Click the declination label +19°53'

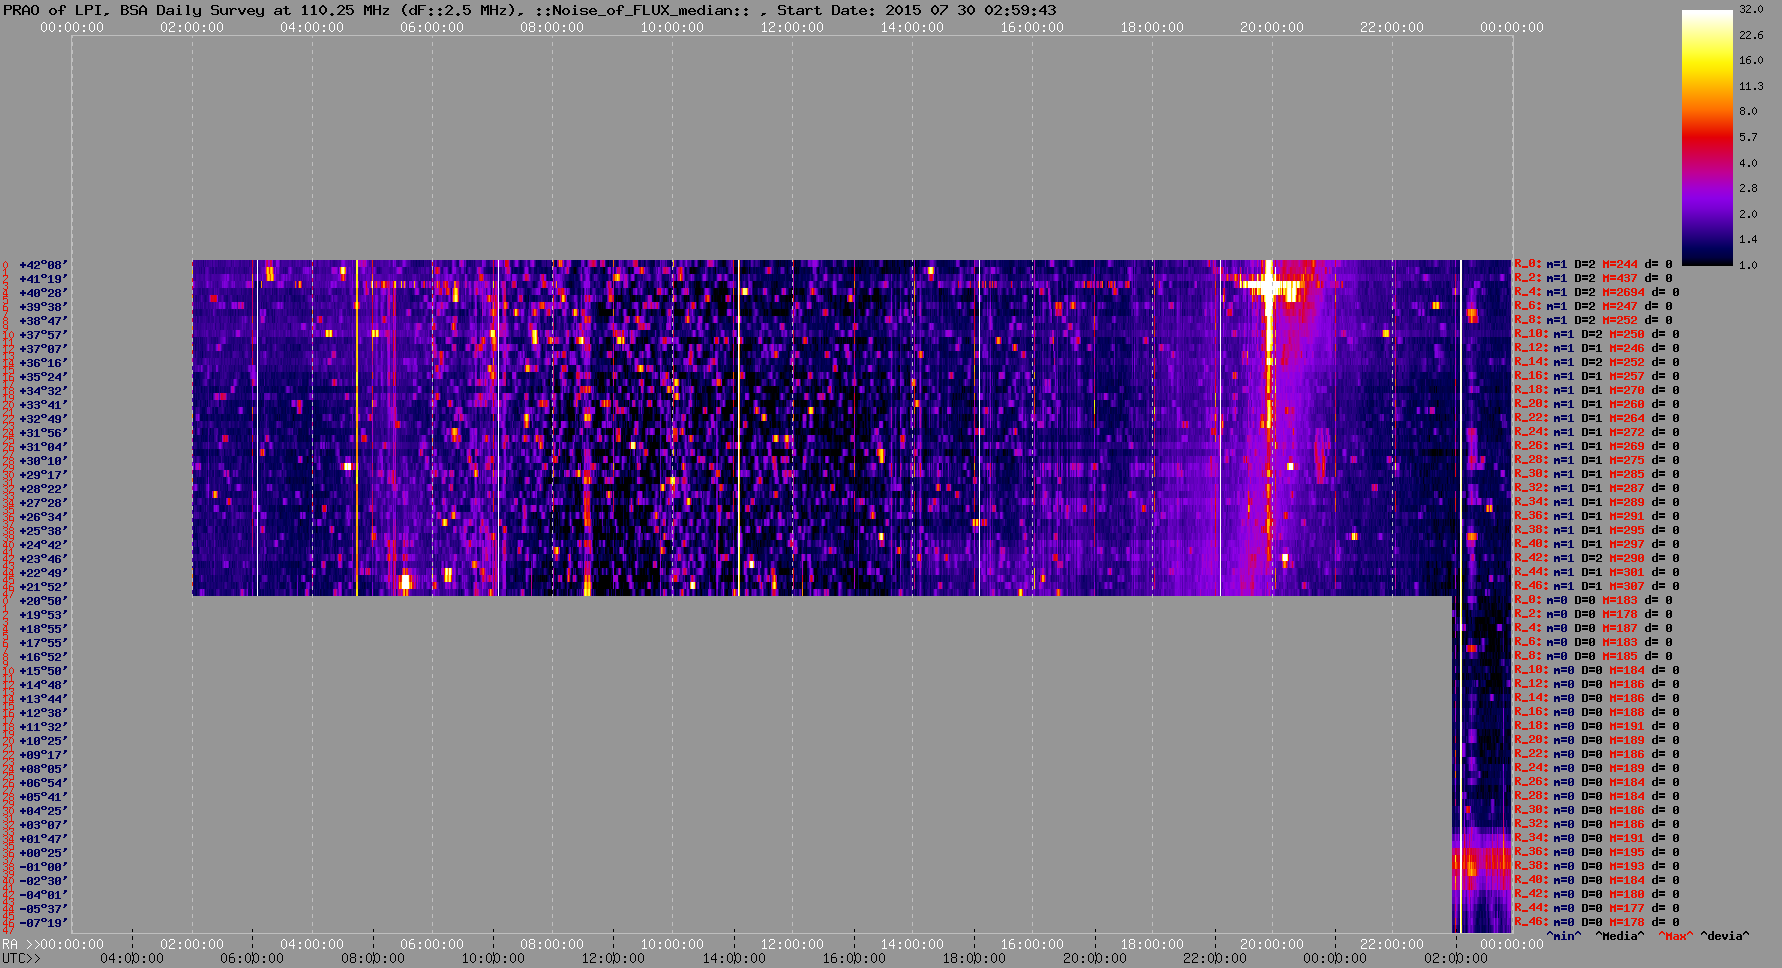click(x=43, y=615)
